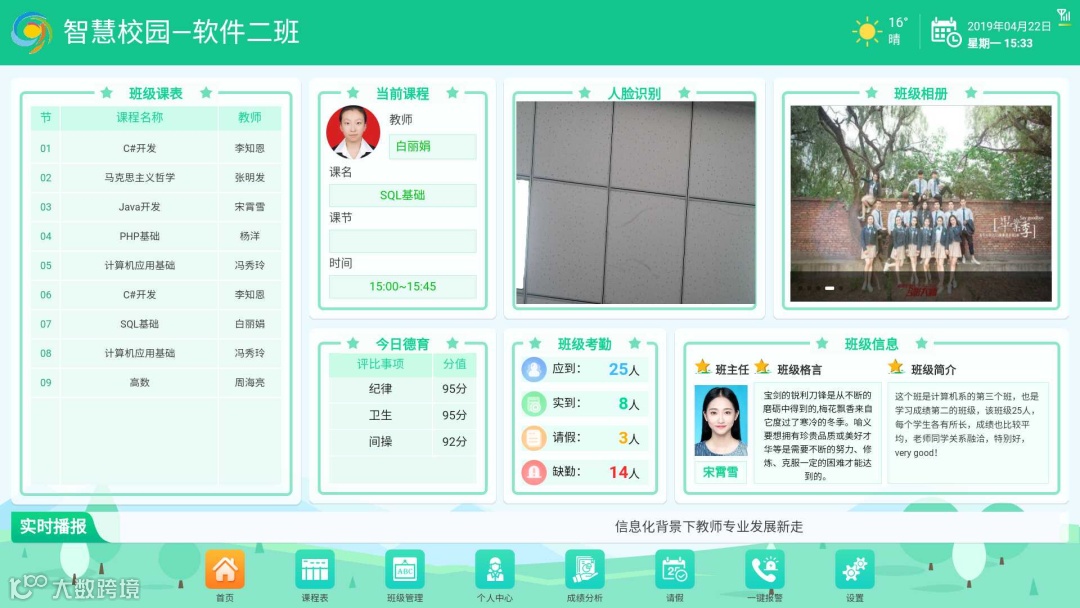
Task: Select the active album slide indicator
Action: (829, 288)
